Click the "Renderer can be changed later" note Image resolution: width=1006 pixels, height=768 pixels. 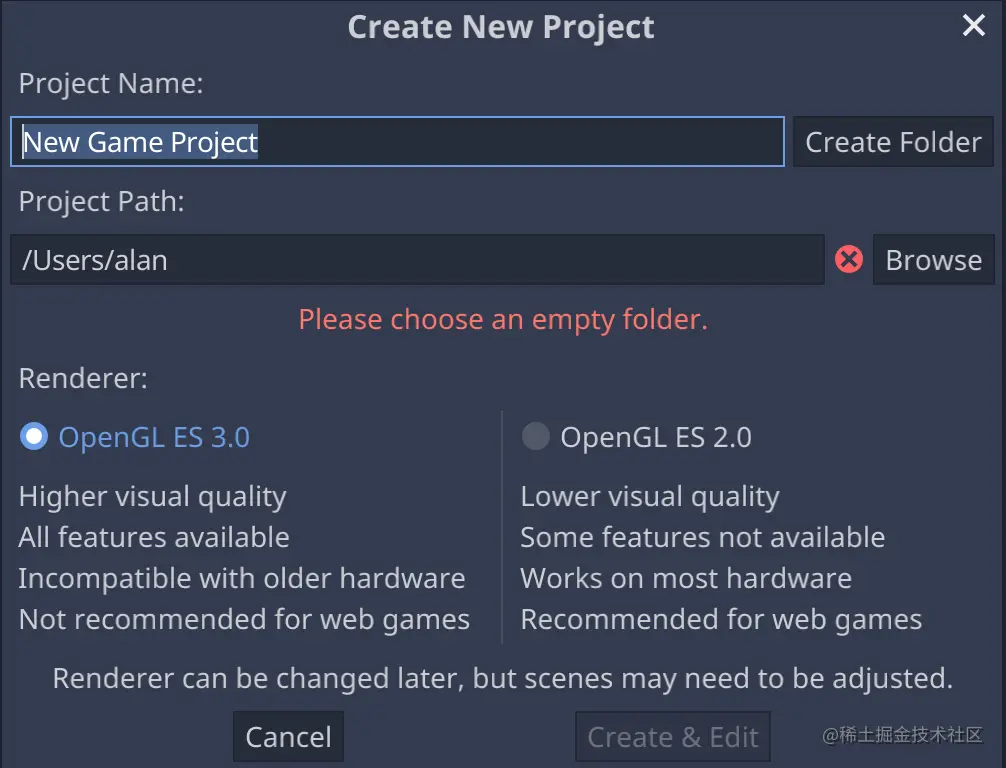coord(502,680)
